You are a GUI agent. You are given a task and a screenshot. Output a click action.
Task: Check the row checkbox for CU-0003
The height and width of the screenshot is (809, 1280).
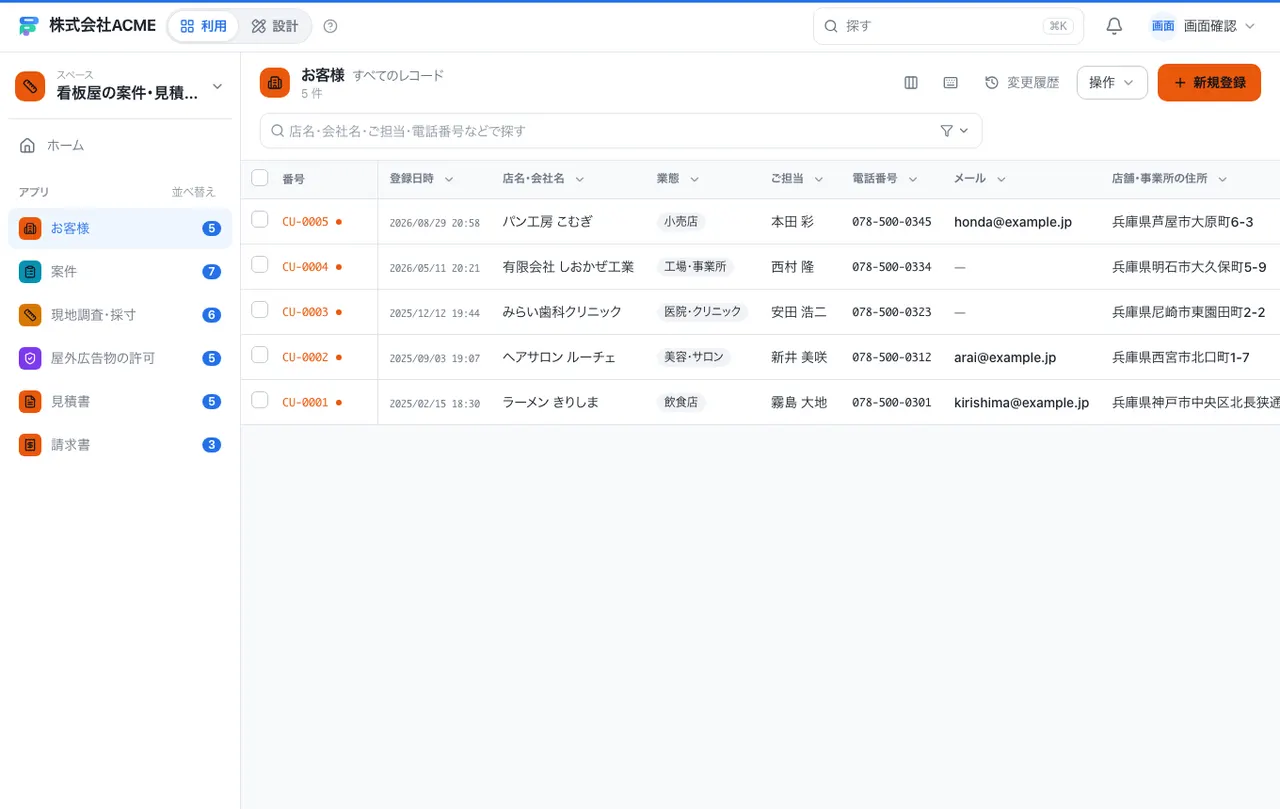pos(260,310)
